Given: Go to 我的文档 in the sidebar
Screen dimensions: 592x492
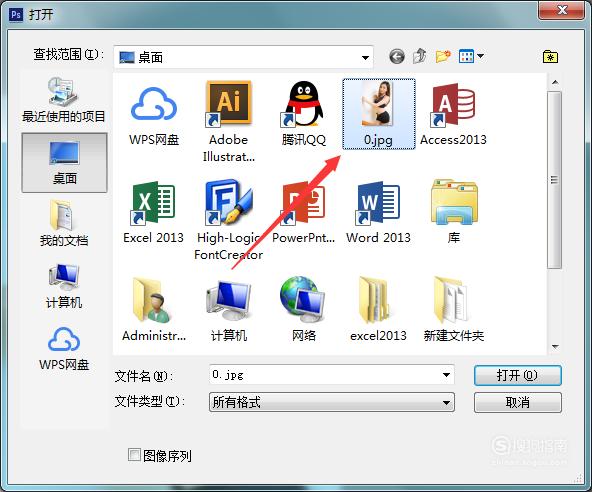Looking at the screenshot, I should (x=64, y=224).
